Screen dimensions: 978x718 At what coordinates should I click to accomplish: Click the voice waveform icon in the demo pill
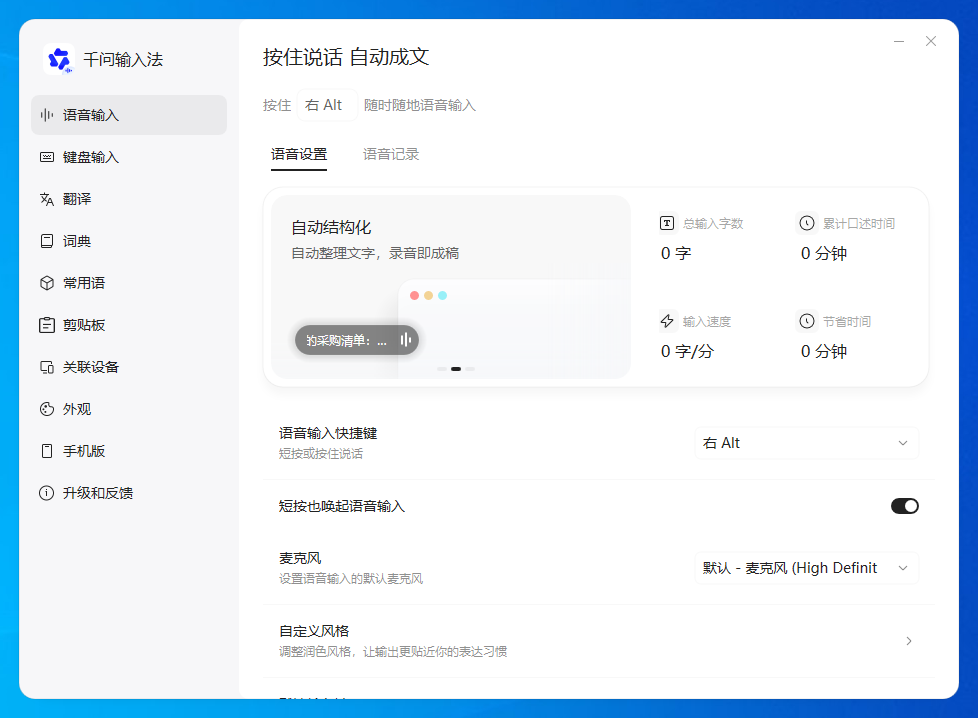(406, 340)
